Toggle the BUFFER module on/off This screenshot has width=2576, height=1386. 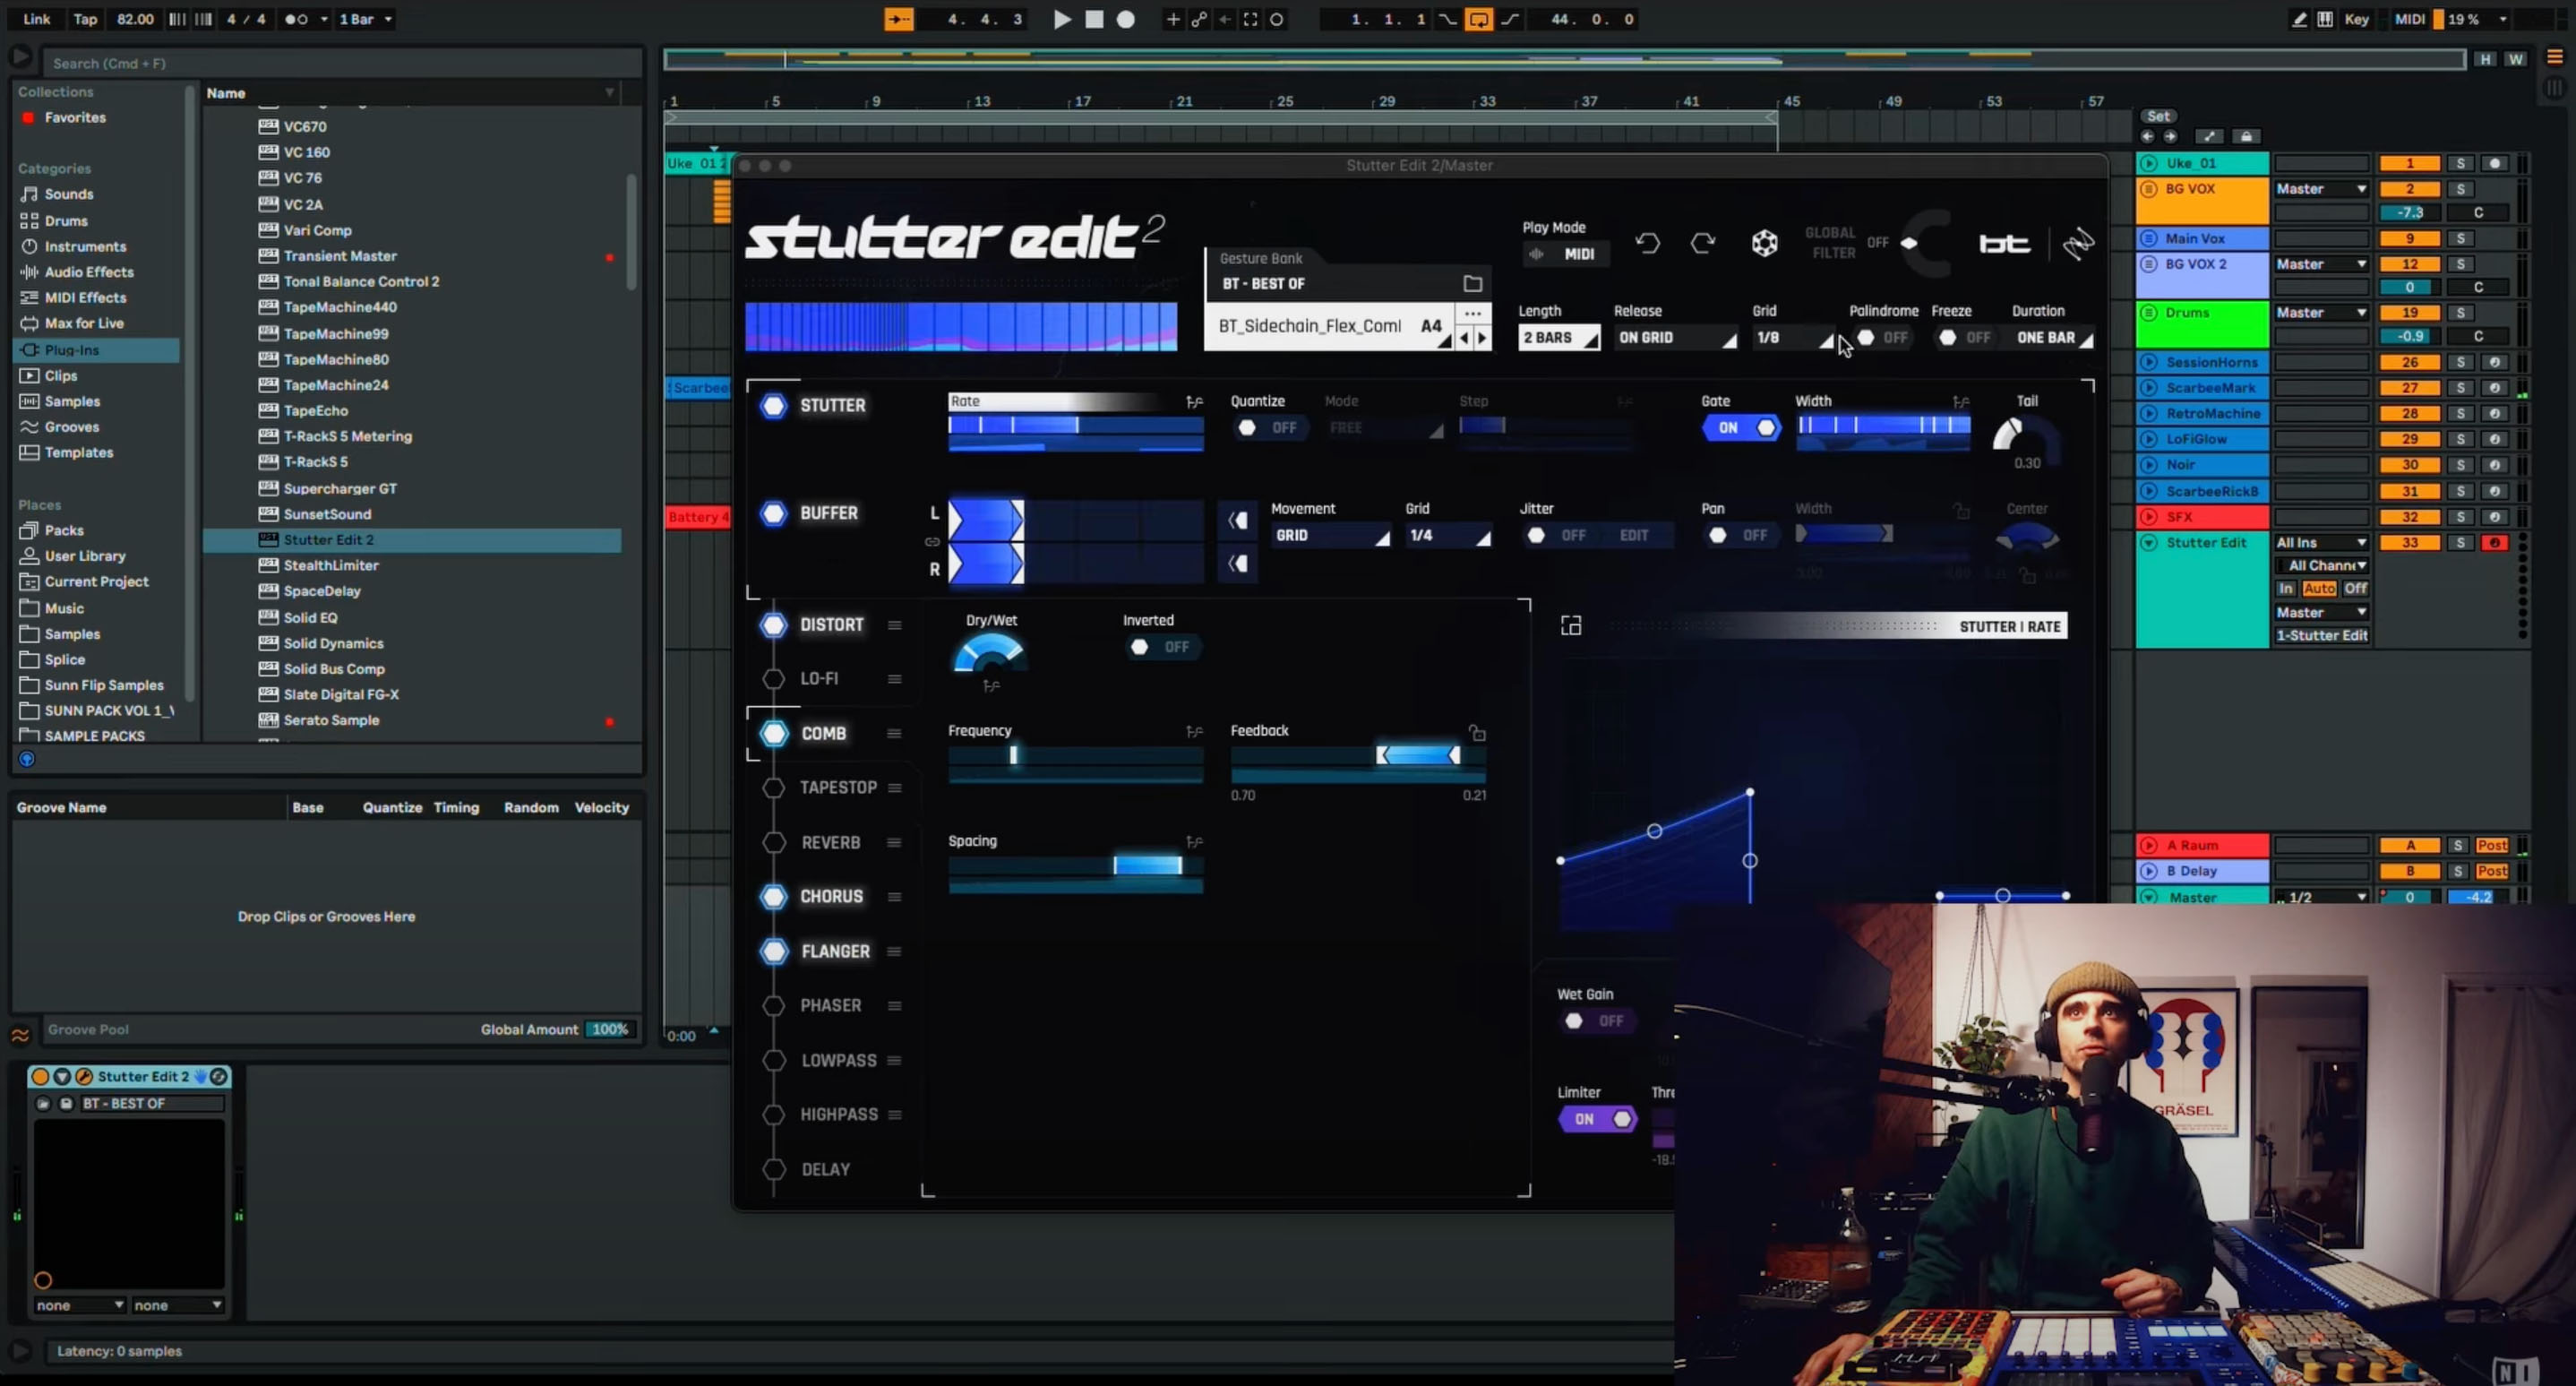coord(774,514)
